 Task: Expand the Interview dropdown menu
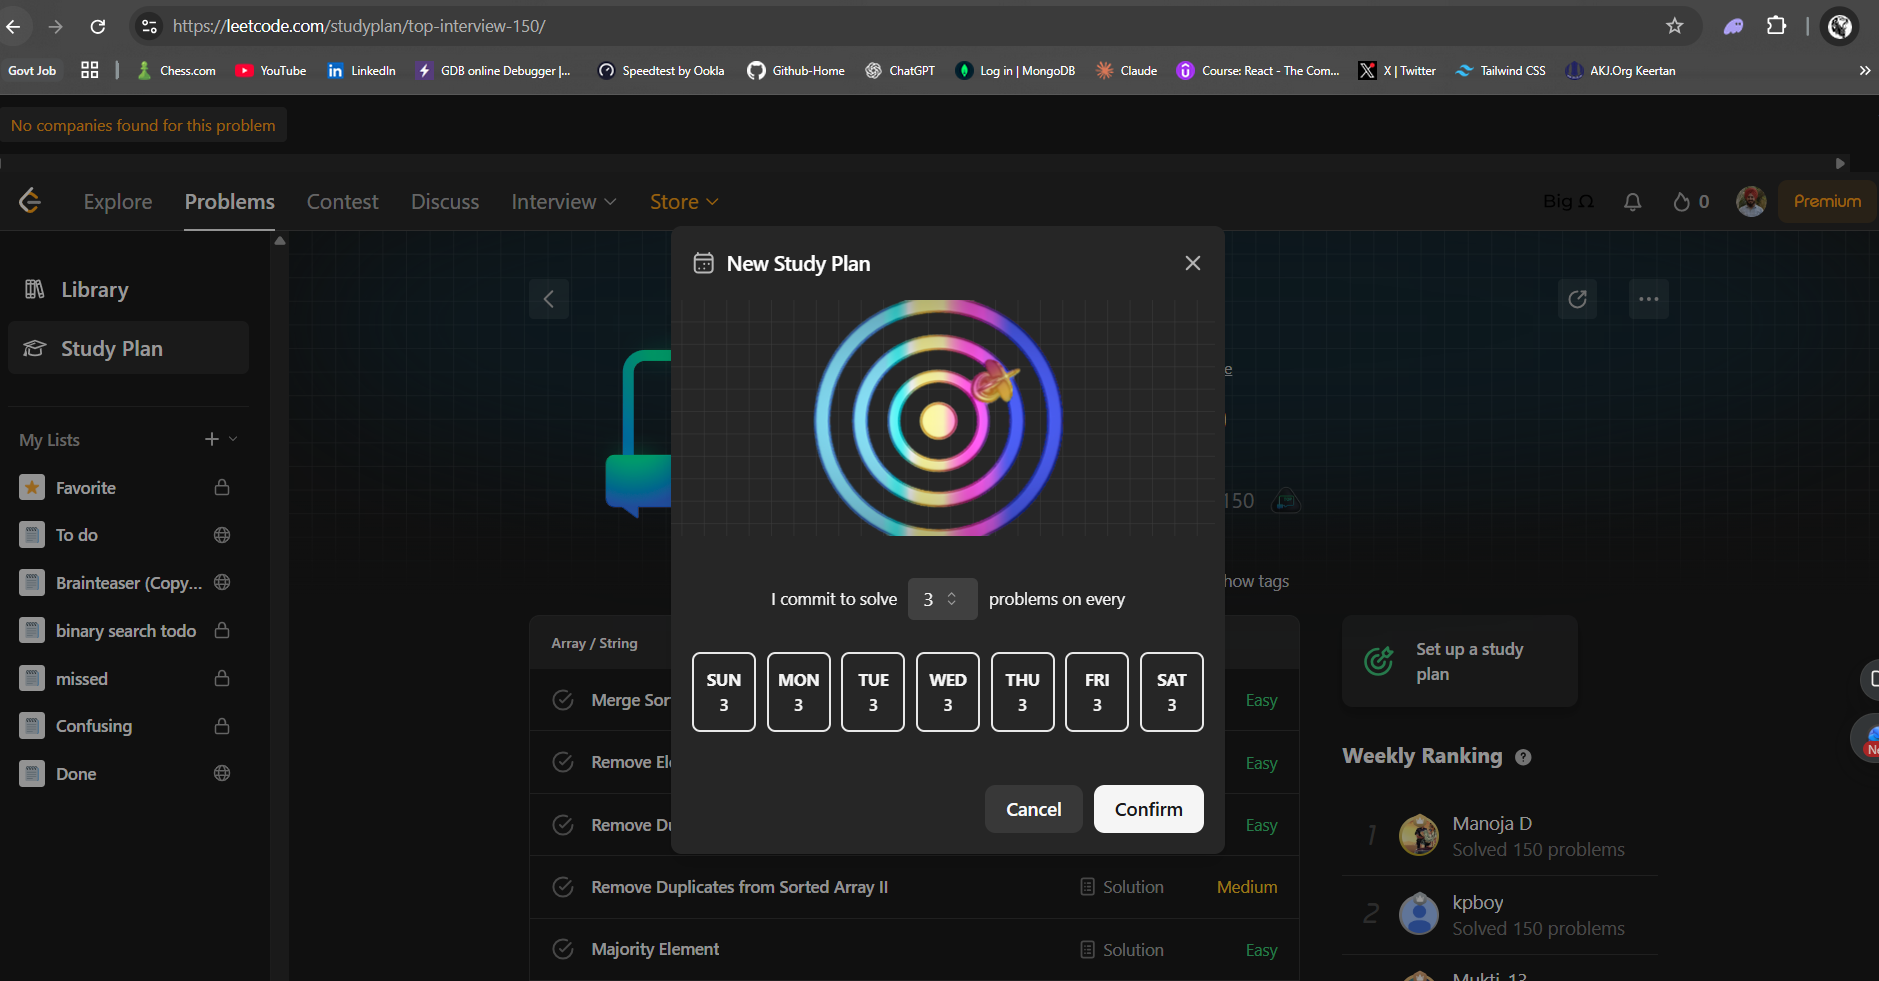pyautogui.click(x=563, y=202)
